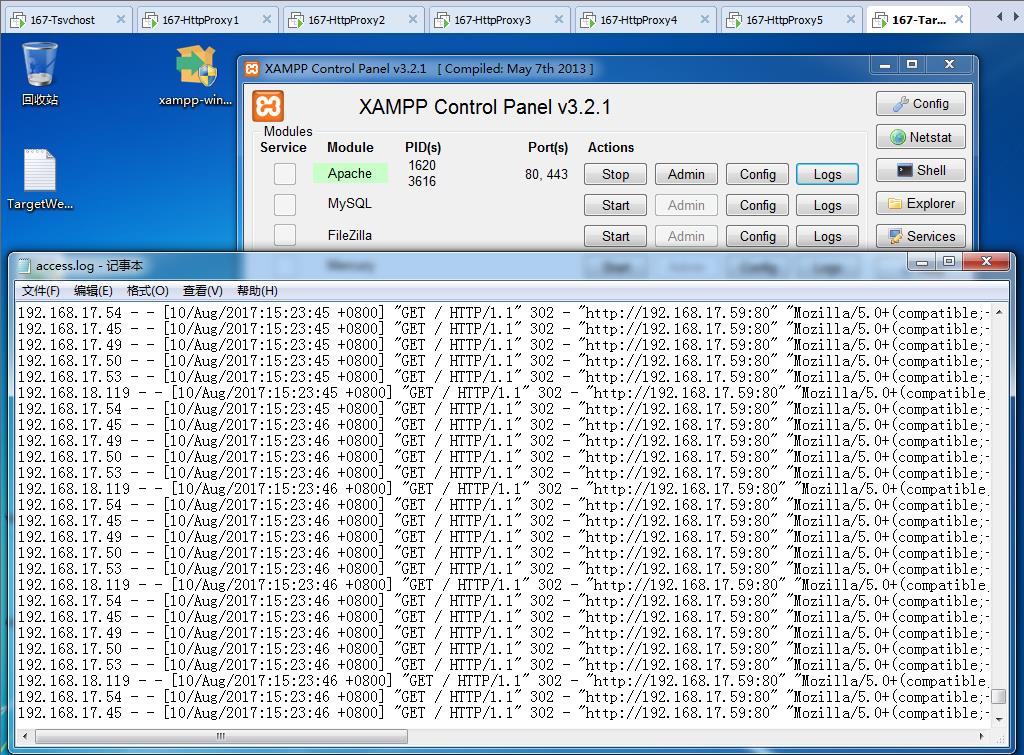
Task: Toggle the FileZilla service checkbox
Action: pos(285,235)
